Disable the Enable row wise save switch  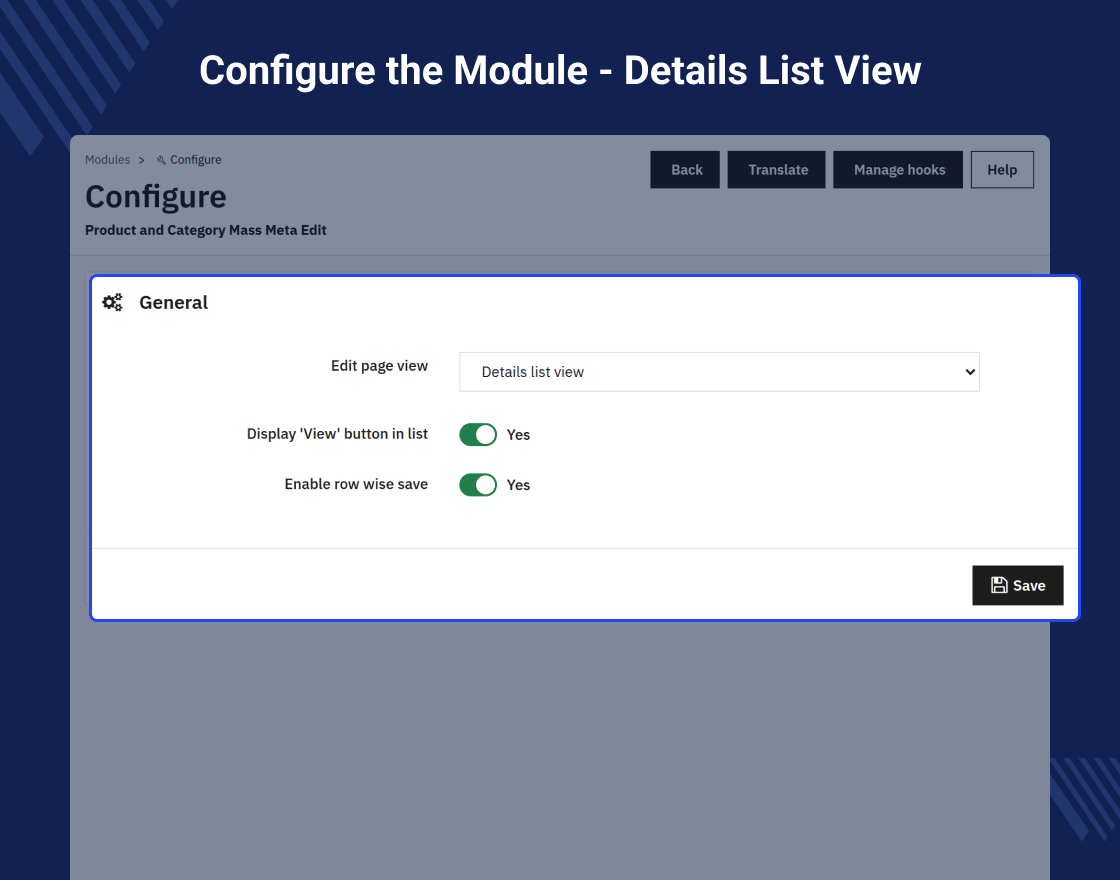tap(478, 484)
